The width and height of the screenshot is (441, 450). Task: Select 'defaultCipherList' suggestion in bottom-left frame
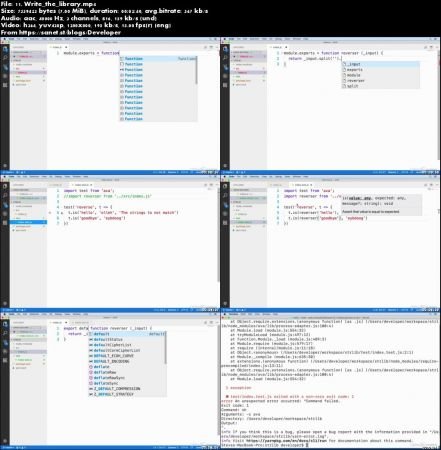coord(127,345)
